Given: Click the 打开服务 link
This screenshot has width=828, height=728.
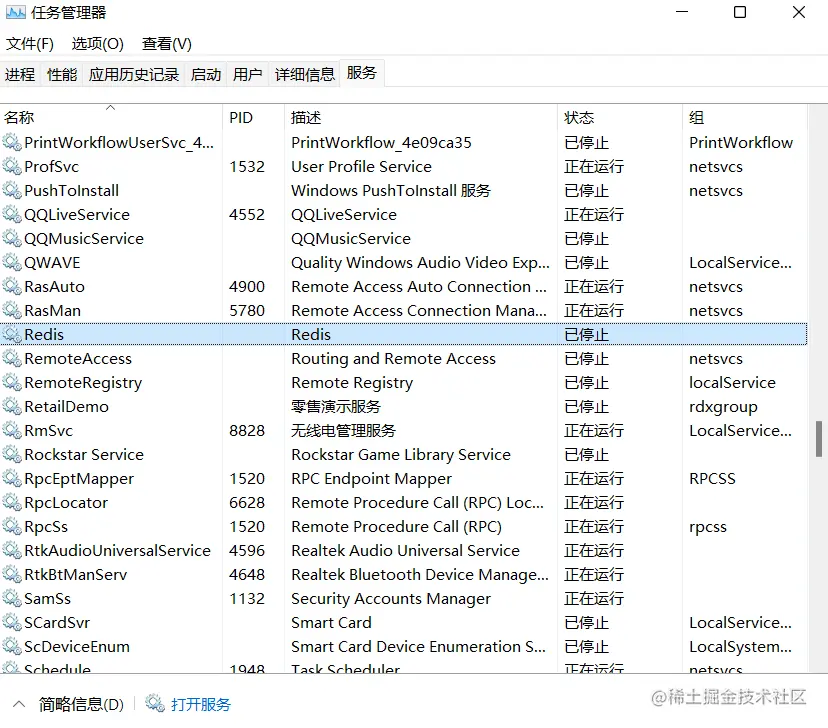Looking at the screenshot, I should (201, 704).
